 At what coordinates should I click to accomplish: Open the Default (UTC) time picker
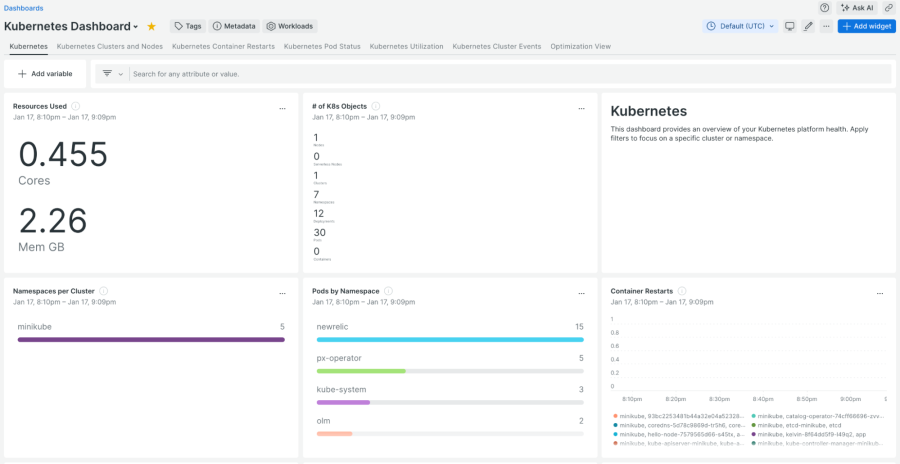740,26
